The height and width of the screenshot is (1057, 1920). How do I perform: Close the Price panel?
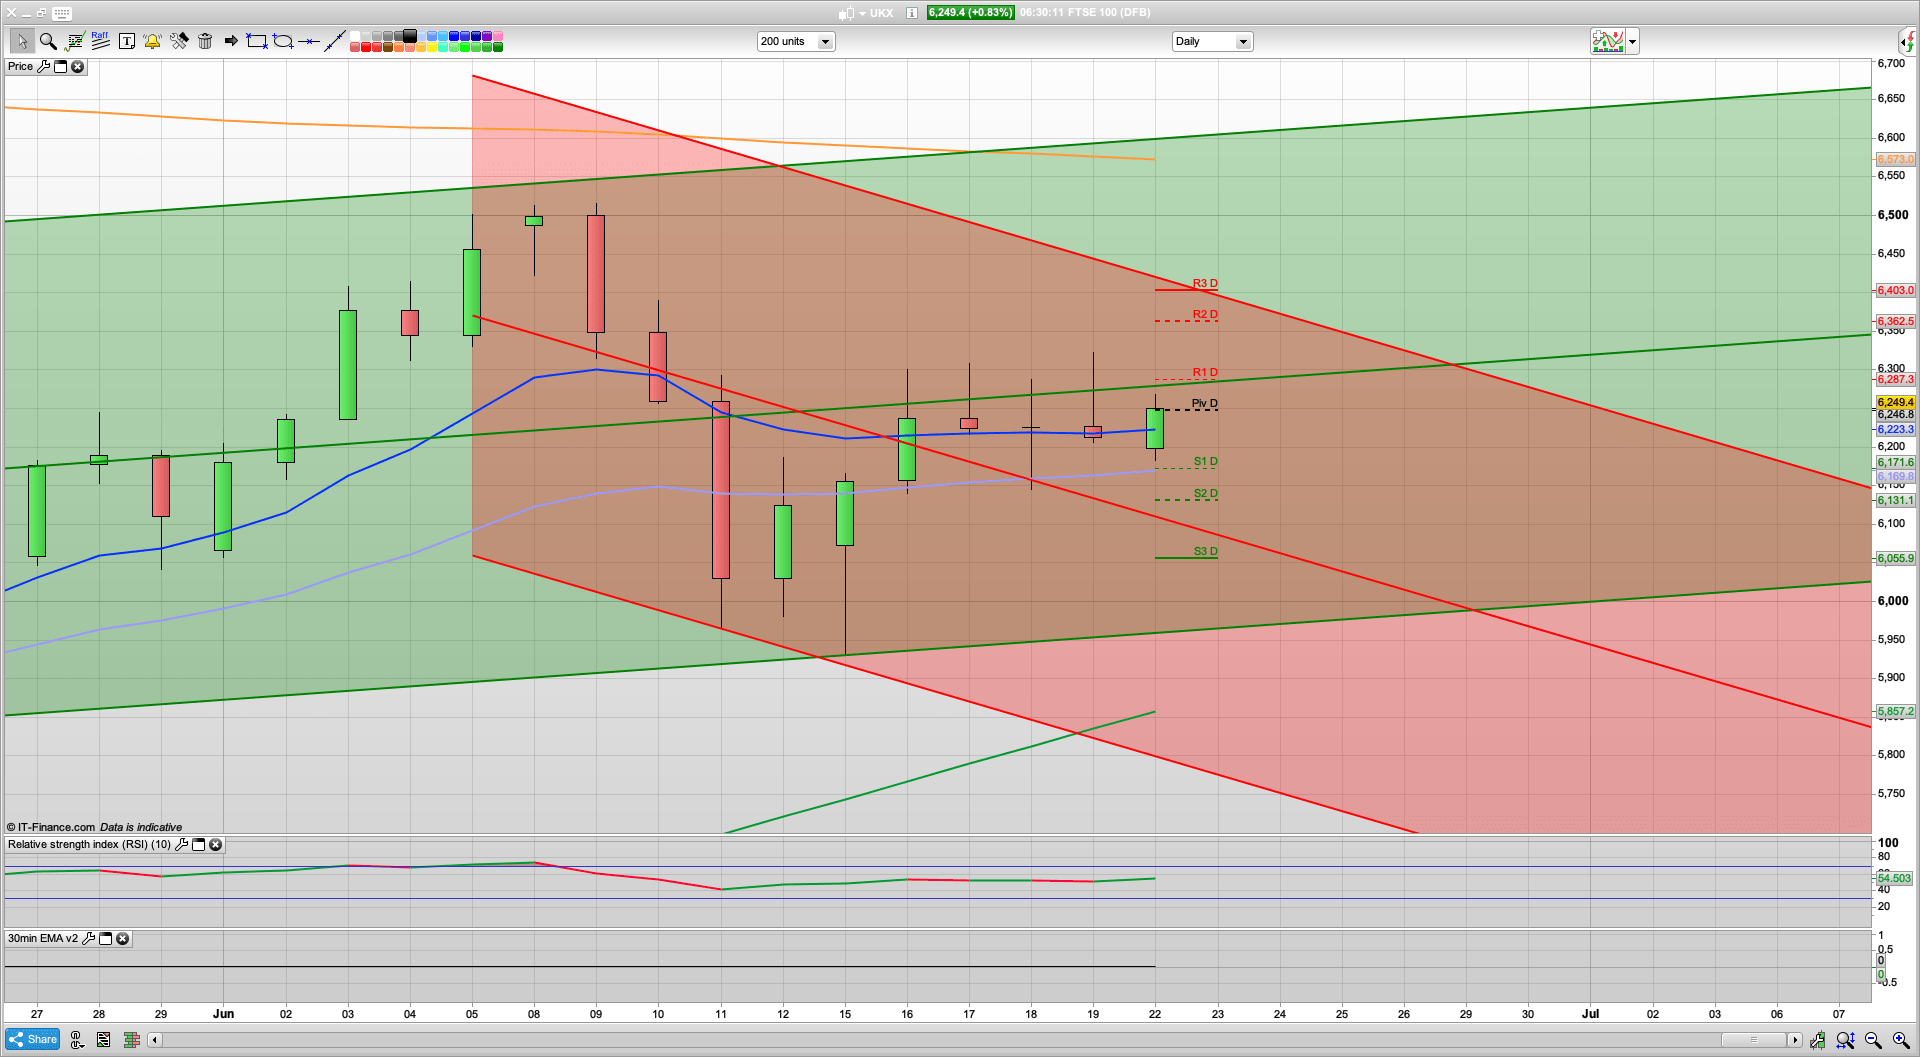78,66
